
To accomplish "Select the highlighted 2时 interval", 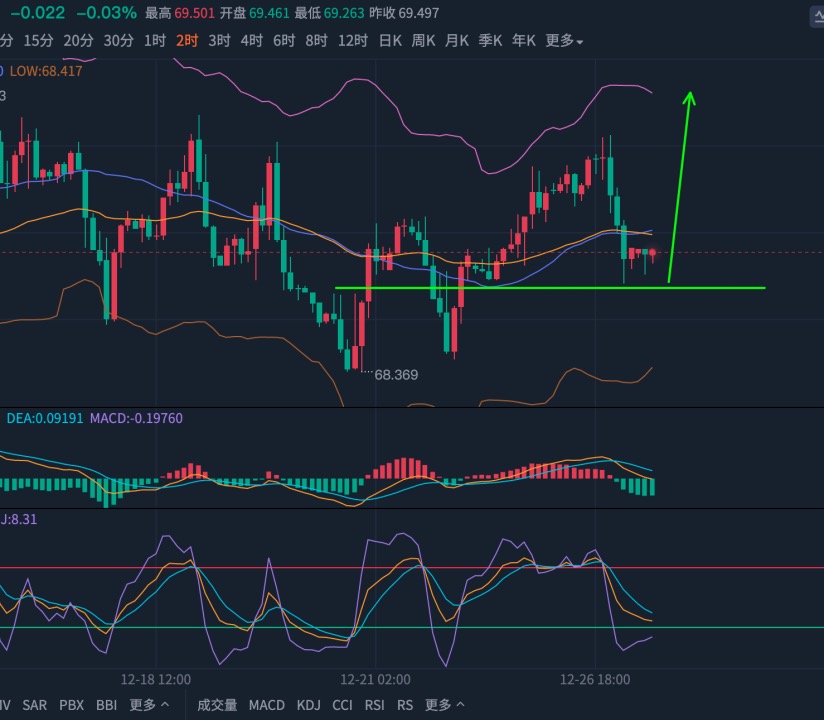I will tap(187, 40).
